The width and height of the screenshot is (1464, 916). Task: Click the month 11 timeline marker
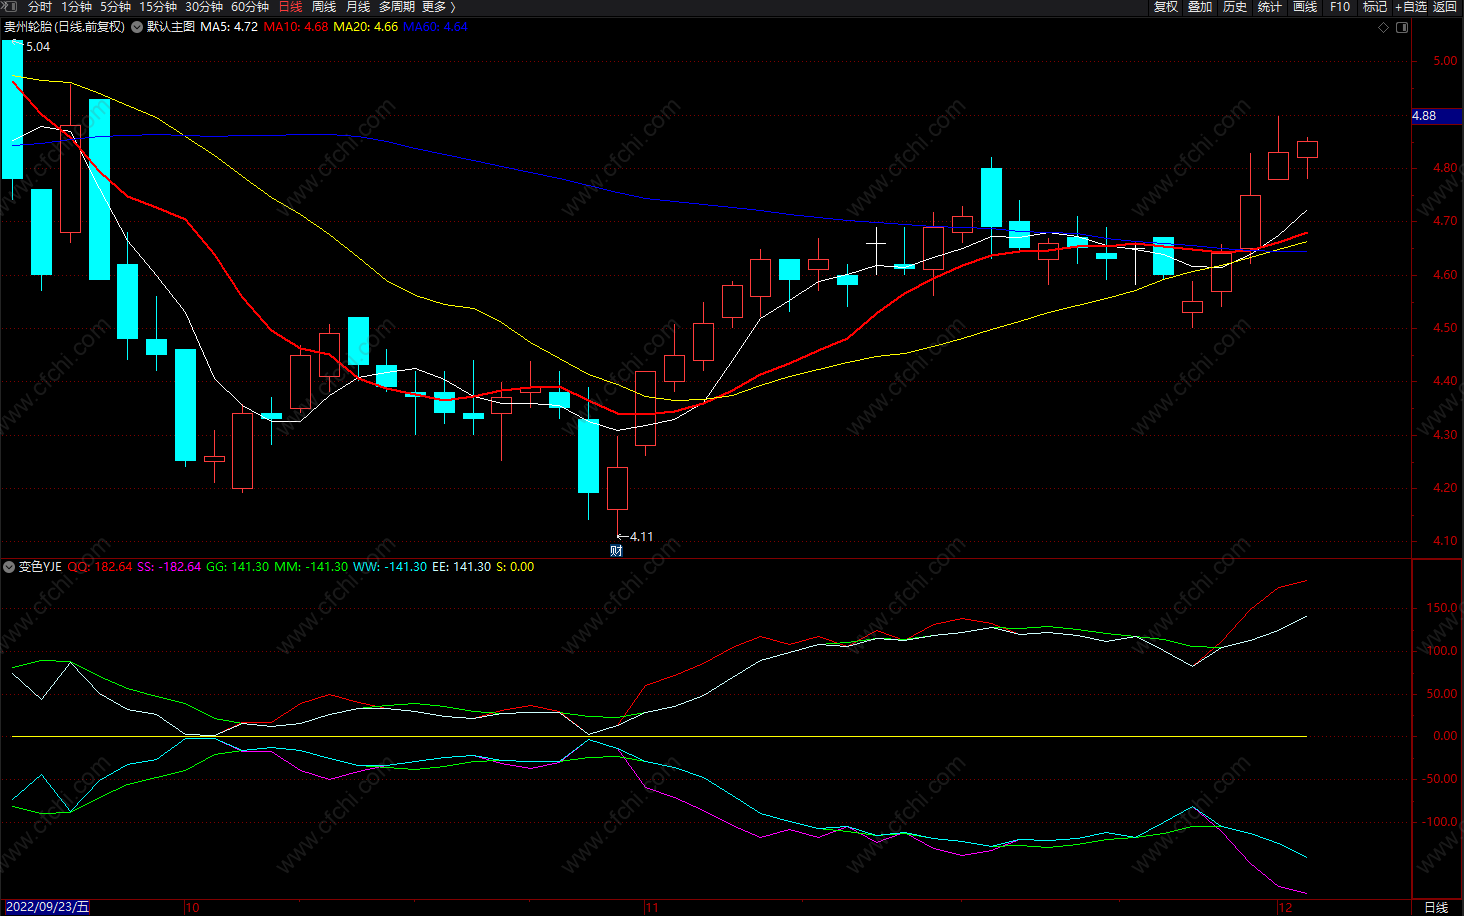652,907
